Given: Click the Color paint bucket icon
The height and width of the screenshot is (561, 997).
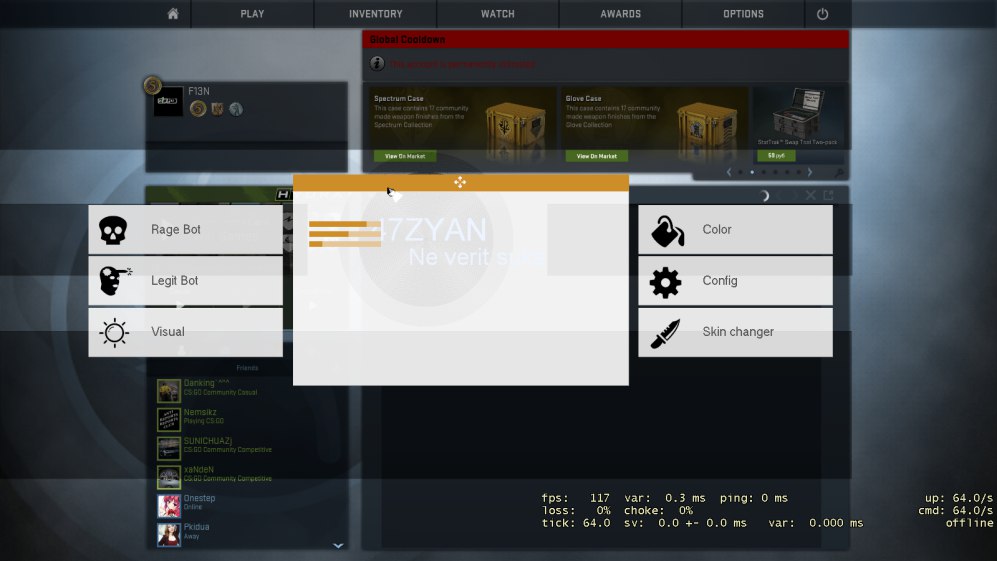Looking at the screenshot, I should coord(667,231).
